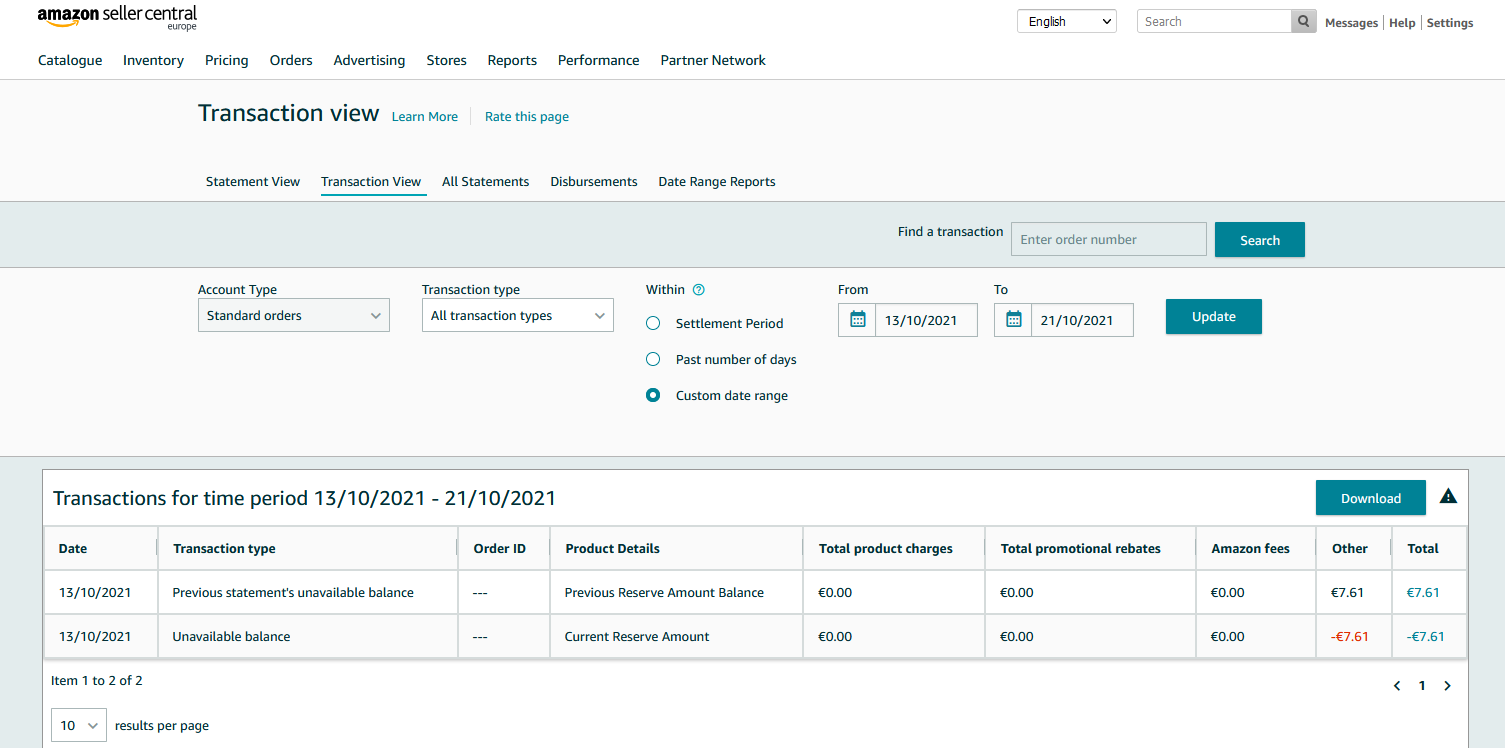This screenshot has width=1505, height=748.
Task: Expand the Transaction type dropdown
Action: pyautogui.click(x=518, y=315)
